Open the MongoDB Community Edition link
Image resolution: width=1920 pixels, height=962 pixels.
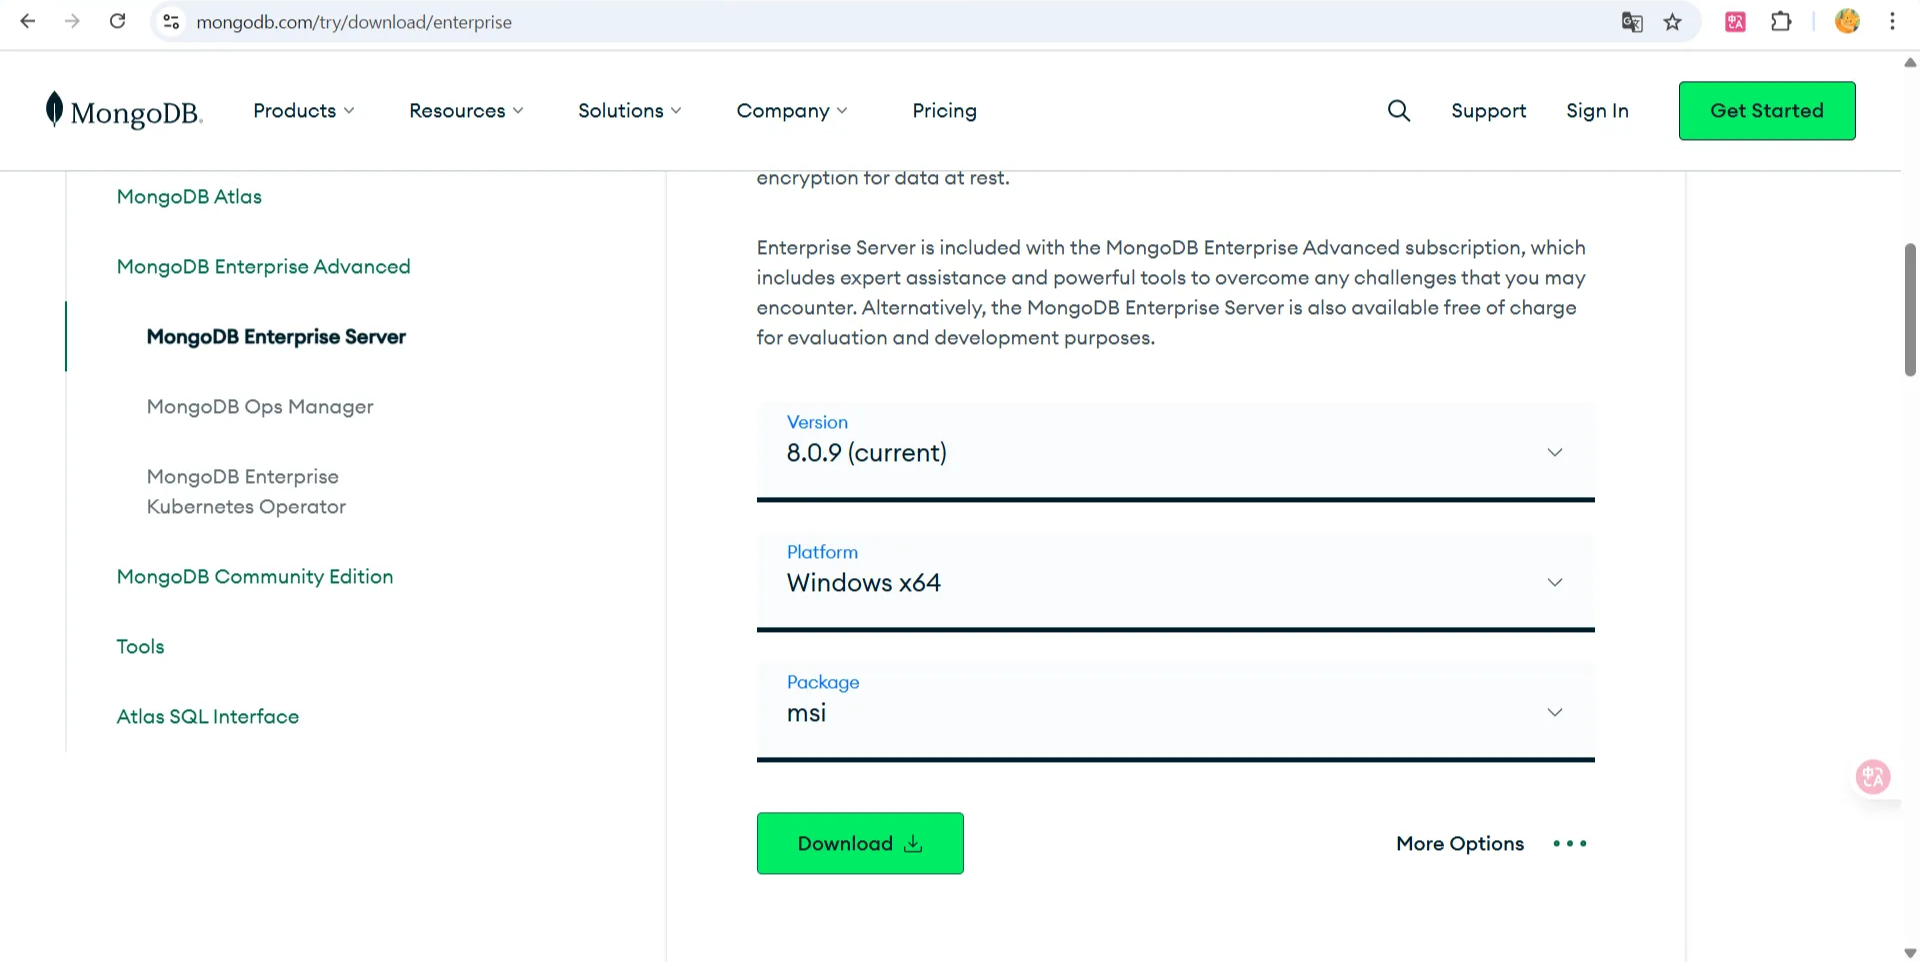[255, 577]
